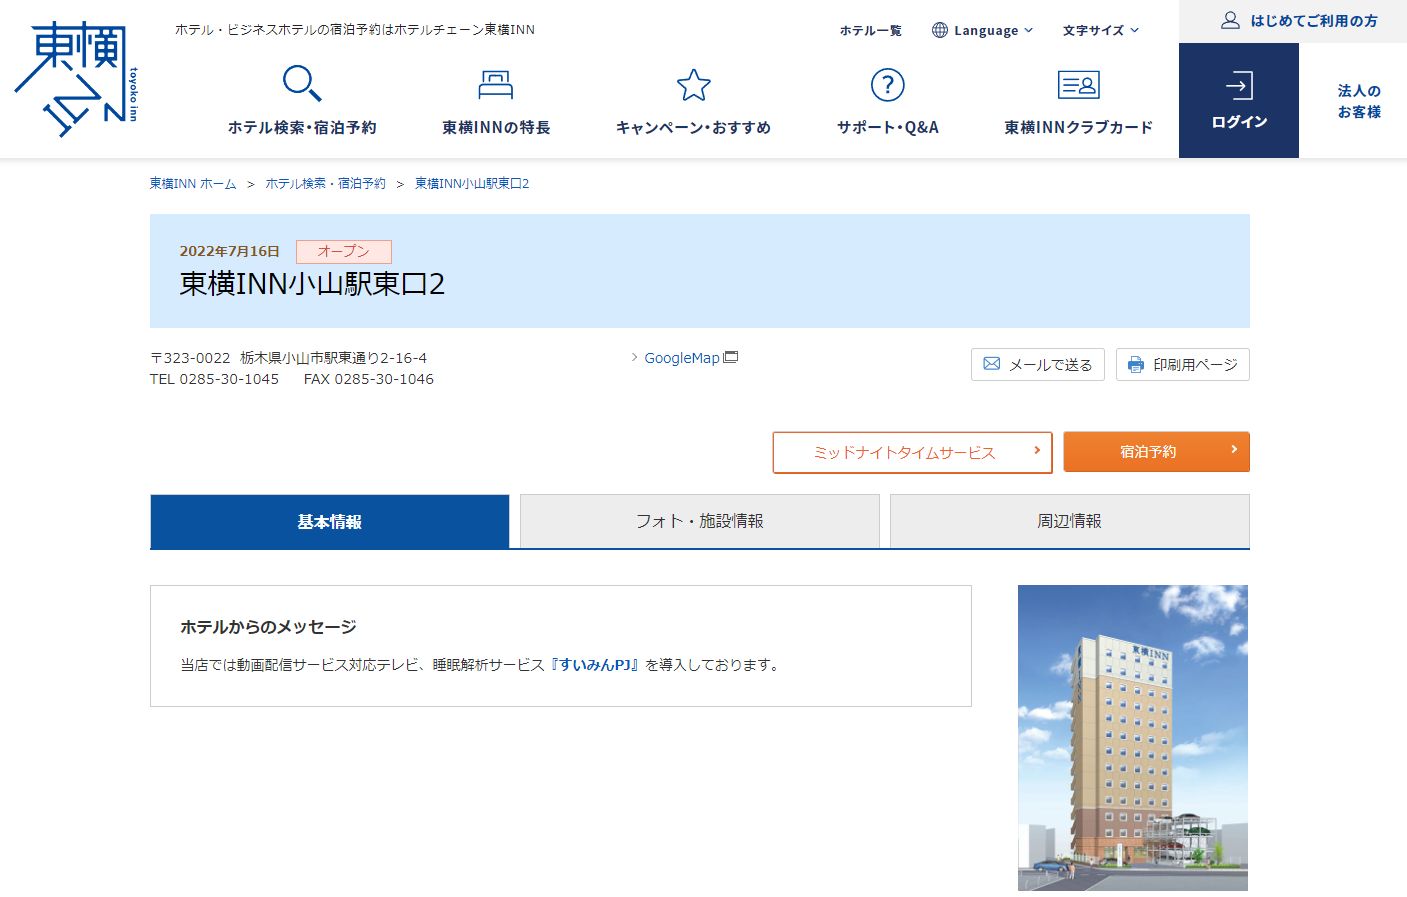This screenshot has height=897, width=1407.
Task: Click the hotel building image
Action: [1132, 737]
